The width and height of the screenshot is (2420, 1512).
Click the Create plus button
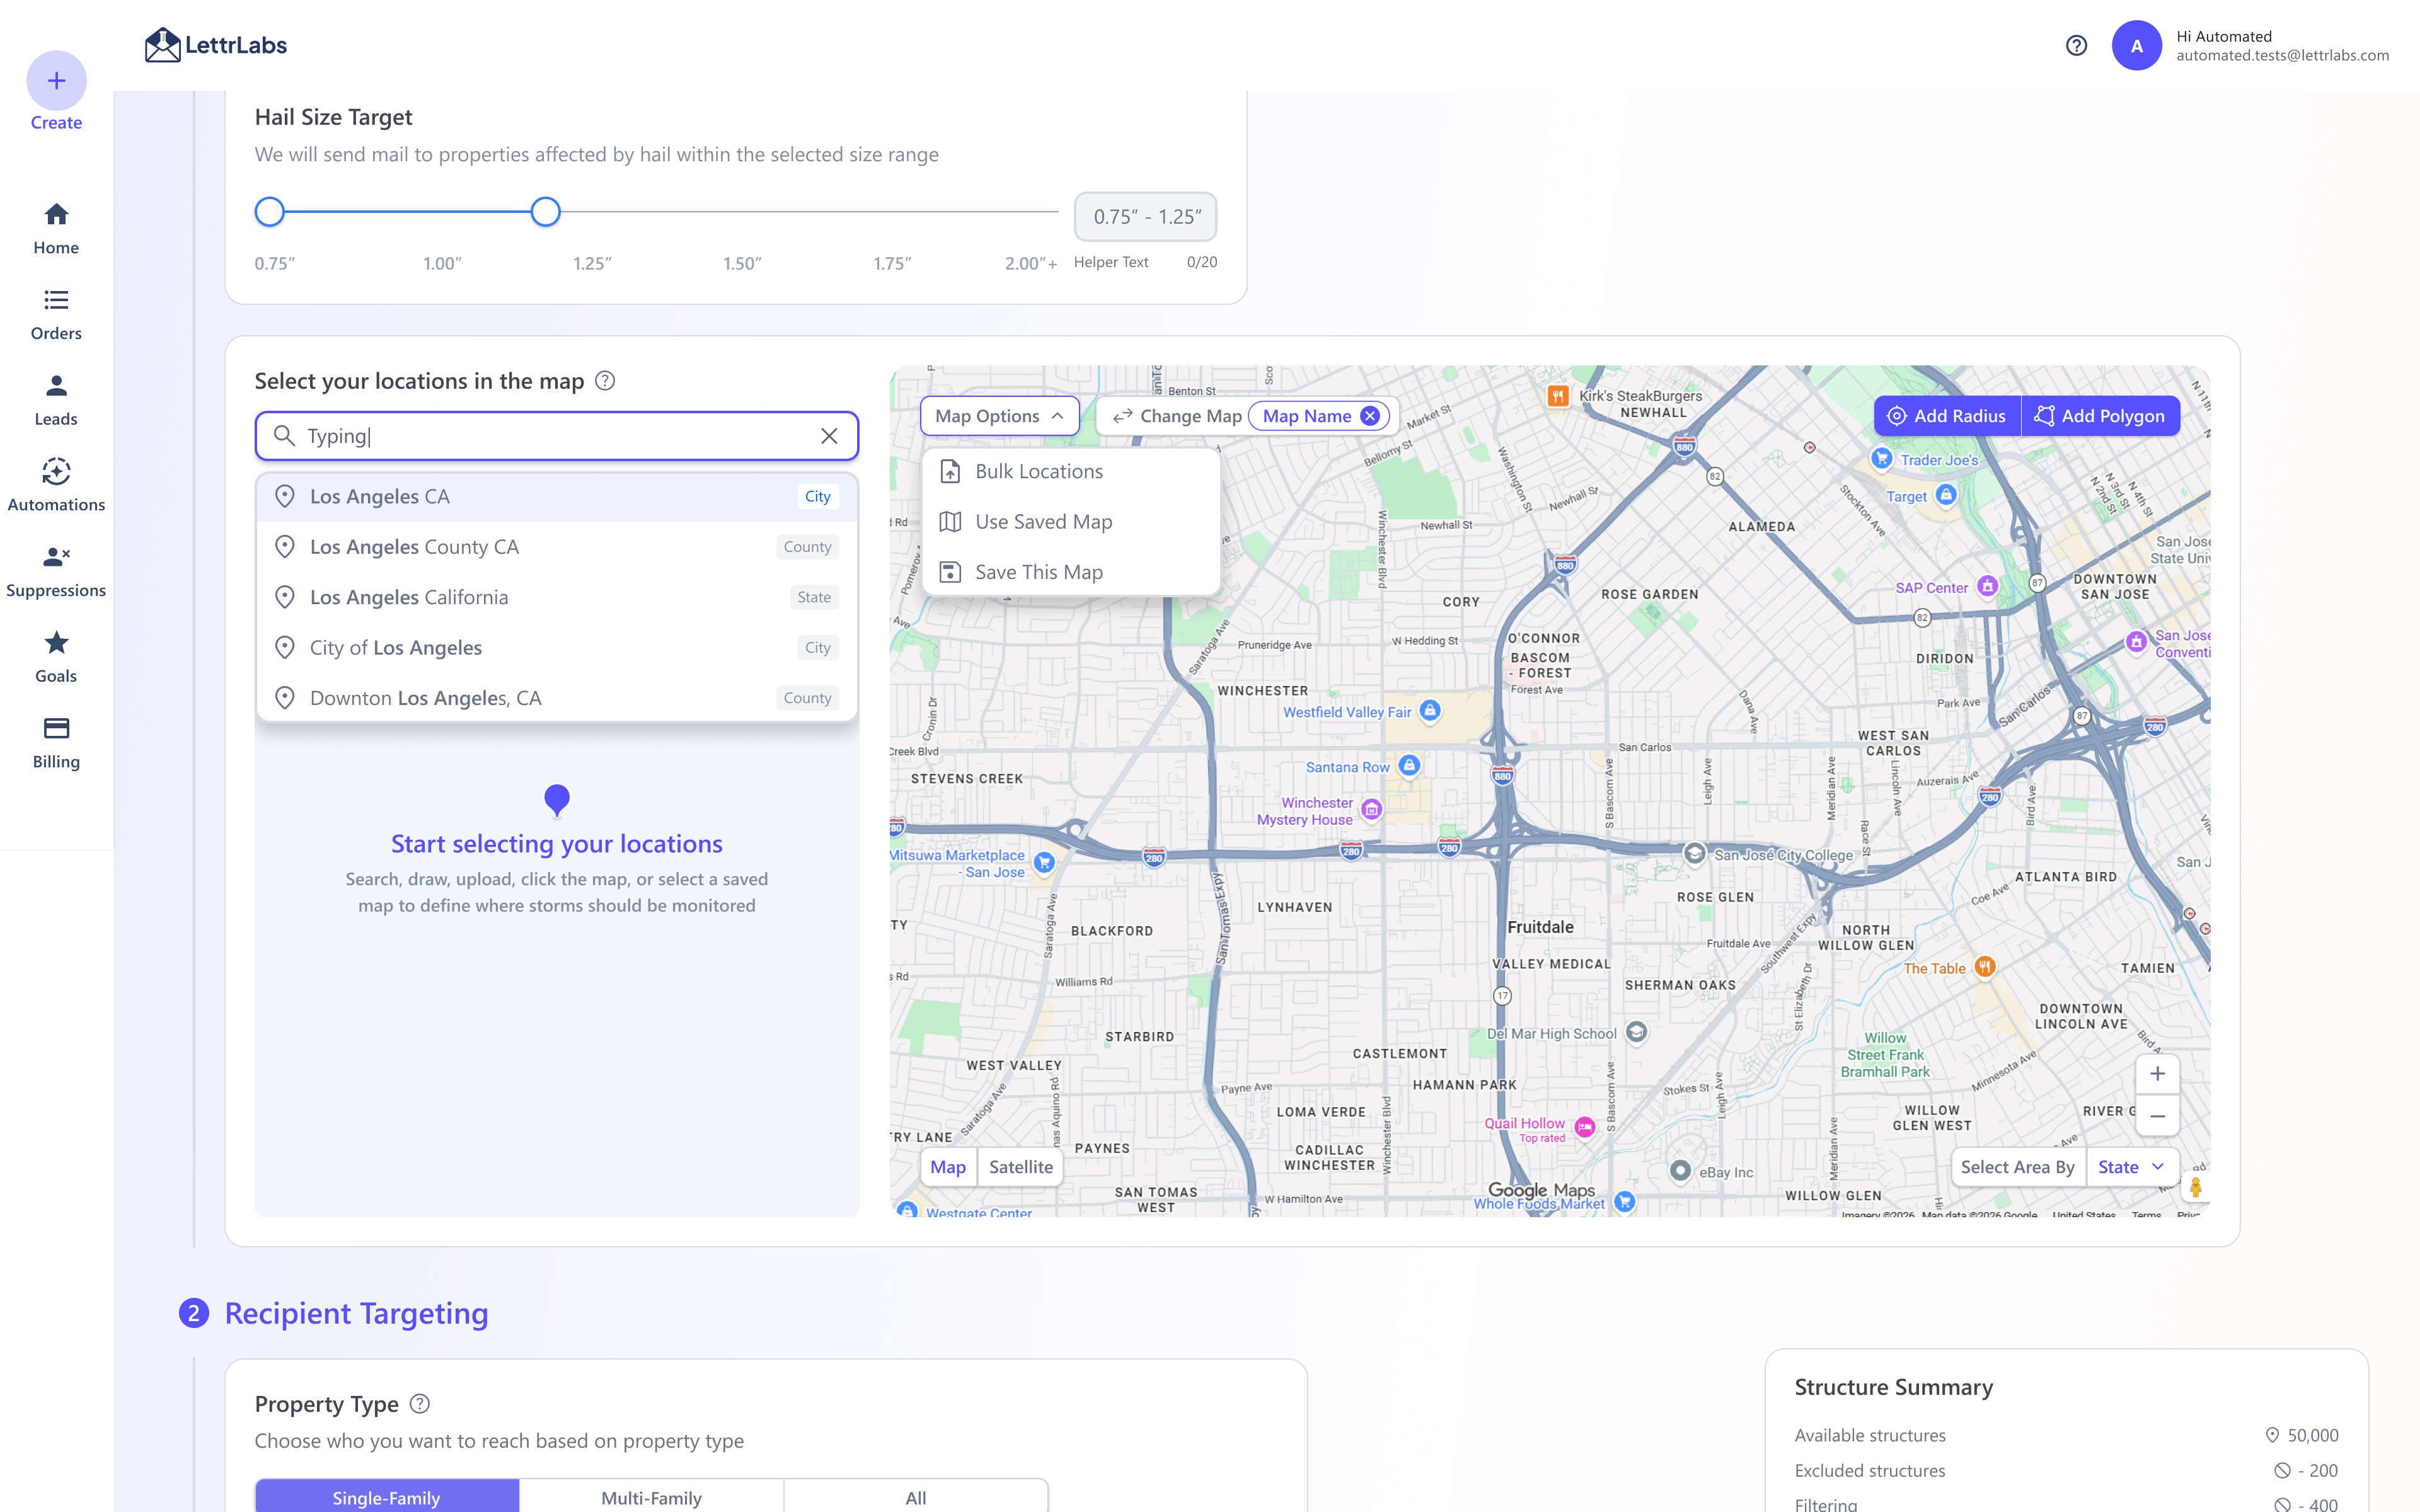(56, 81)
